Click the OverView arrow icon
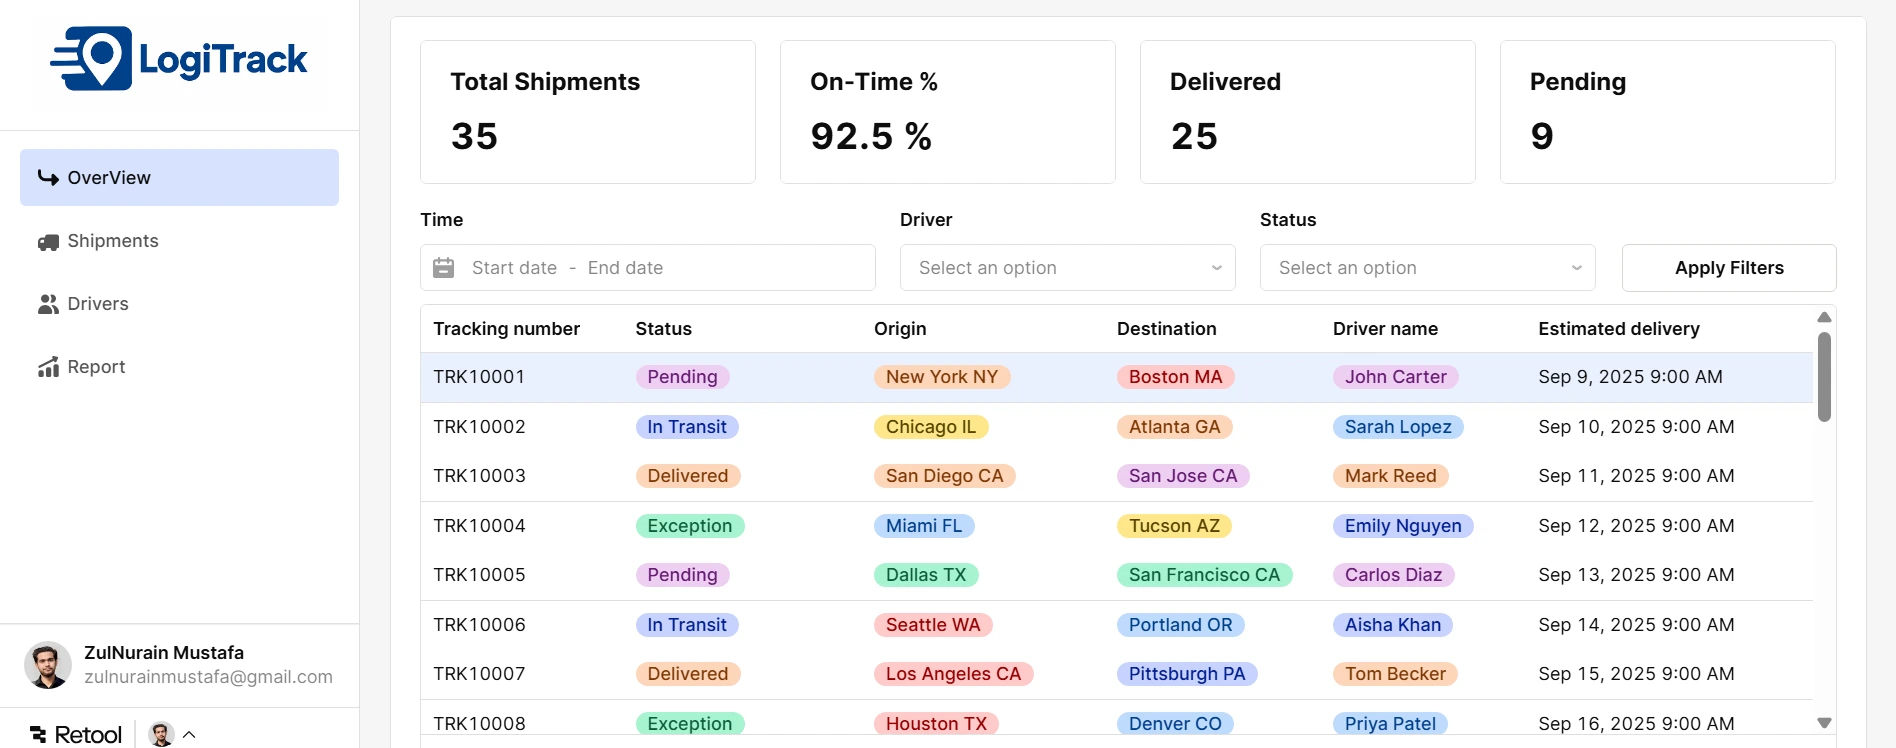This screenshot has height=748, width=1896. 48,178
